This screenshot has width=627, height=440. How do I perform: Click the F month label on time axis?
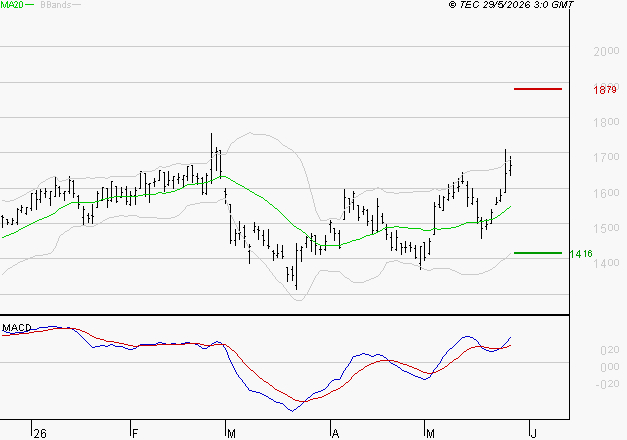pyautogui.click(x=135, y=434)
